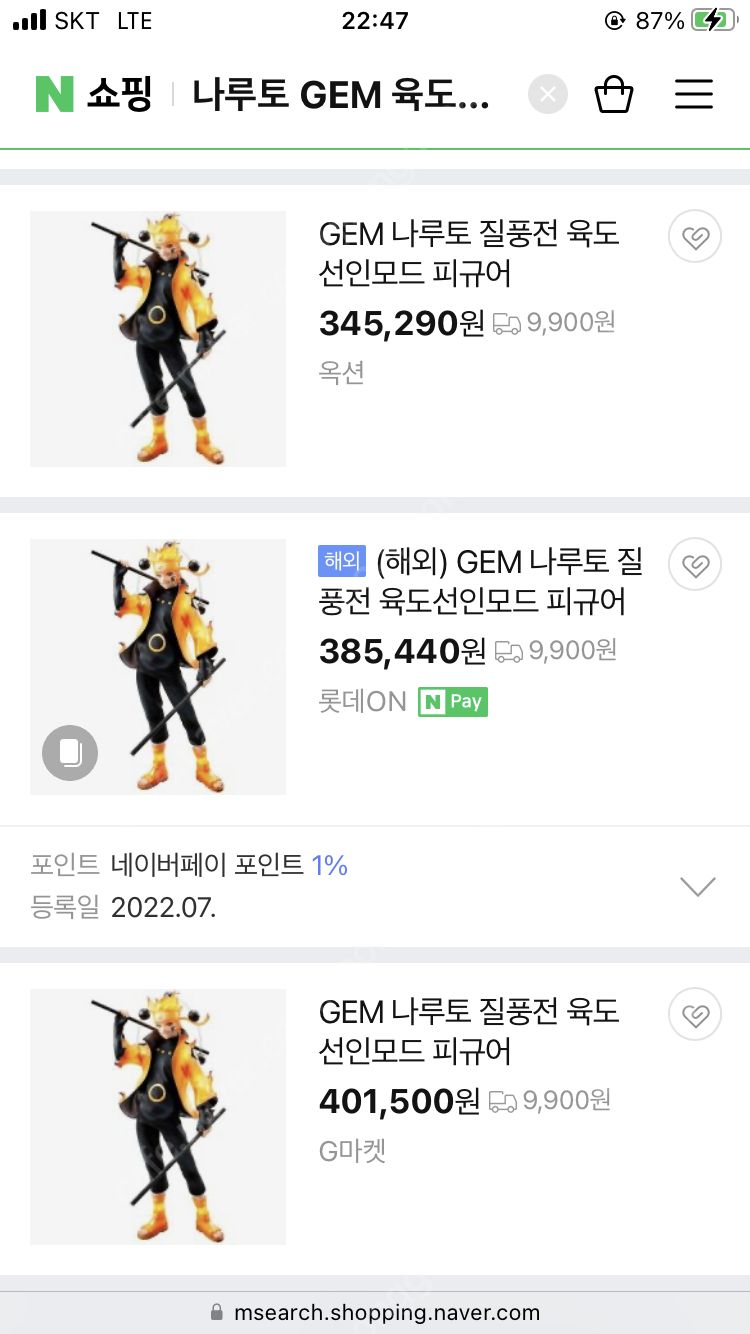Open the shopping cart icon

613,95
